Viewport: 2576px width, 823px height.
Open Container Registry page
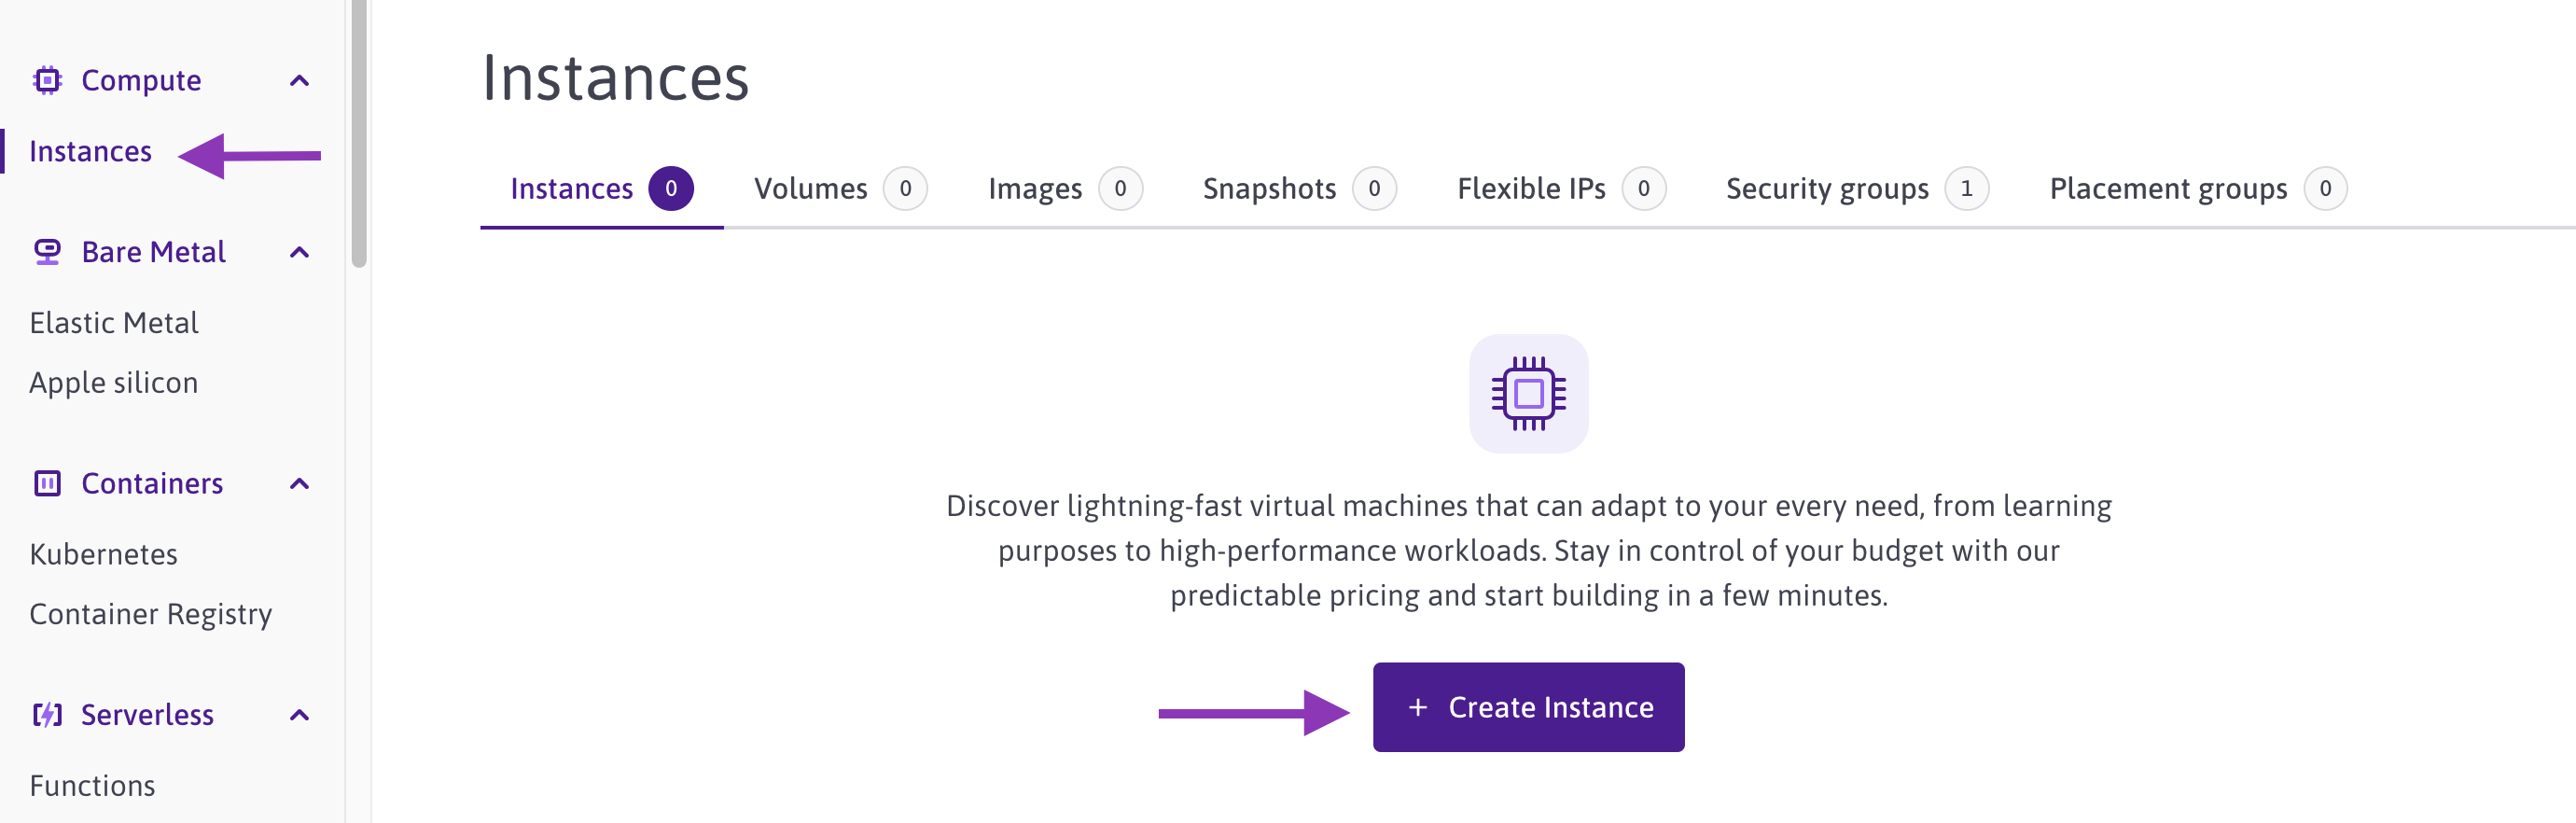[x=150, y=614]
